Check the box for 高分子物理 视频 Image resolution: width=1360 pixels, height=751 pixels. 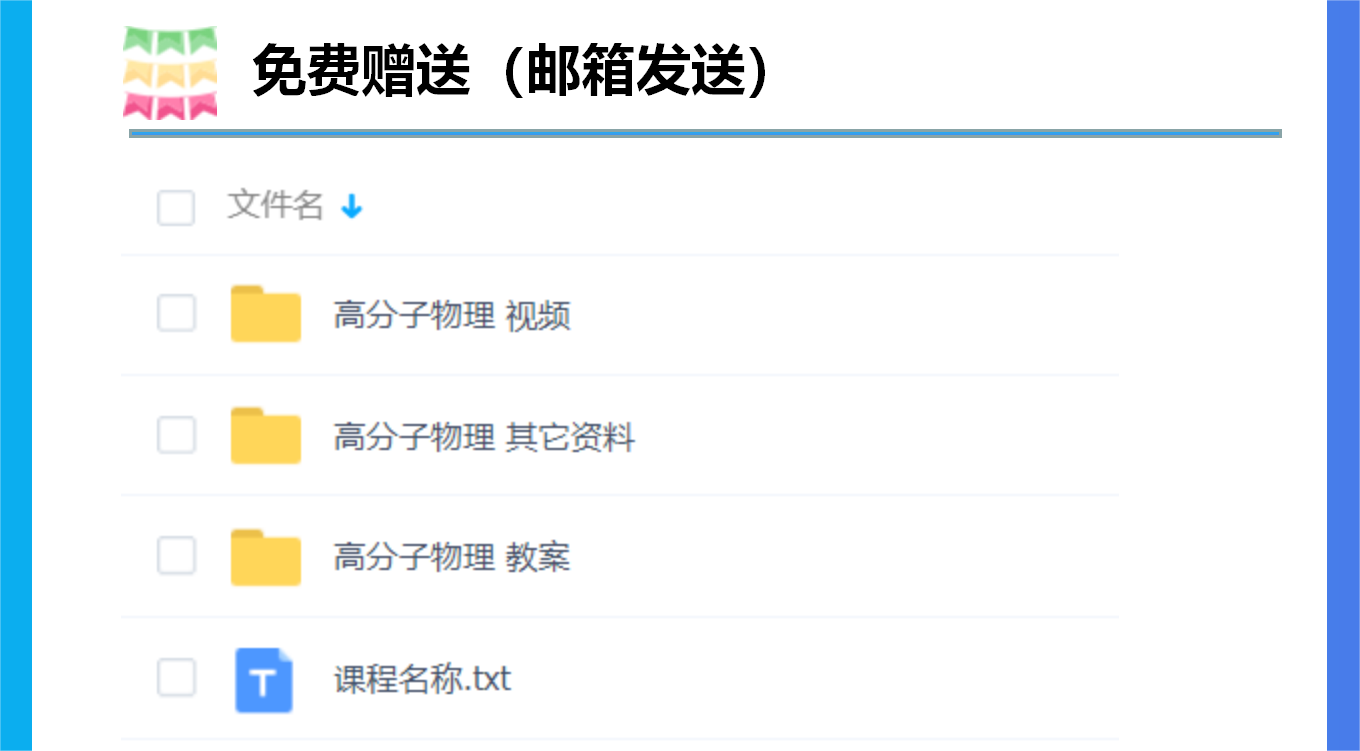[x=176, y=314]
